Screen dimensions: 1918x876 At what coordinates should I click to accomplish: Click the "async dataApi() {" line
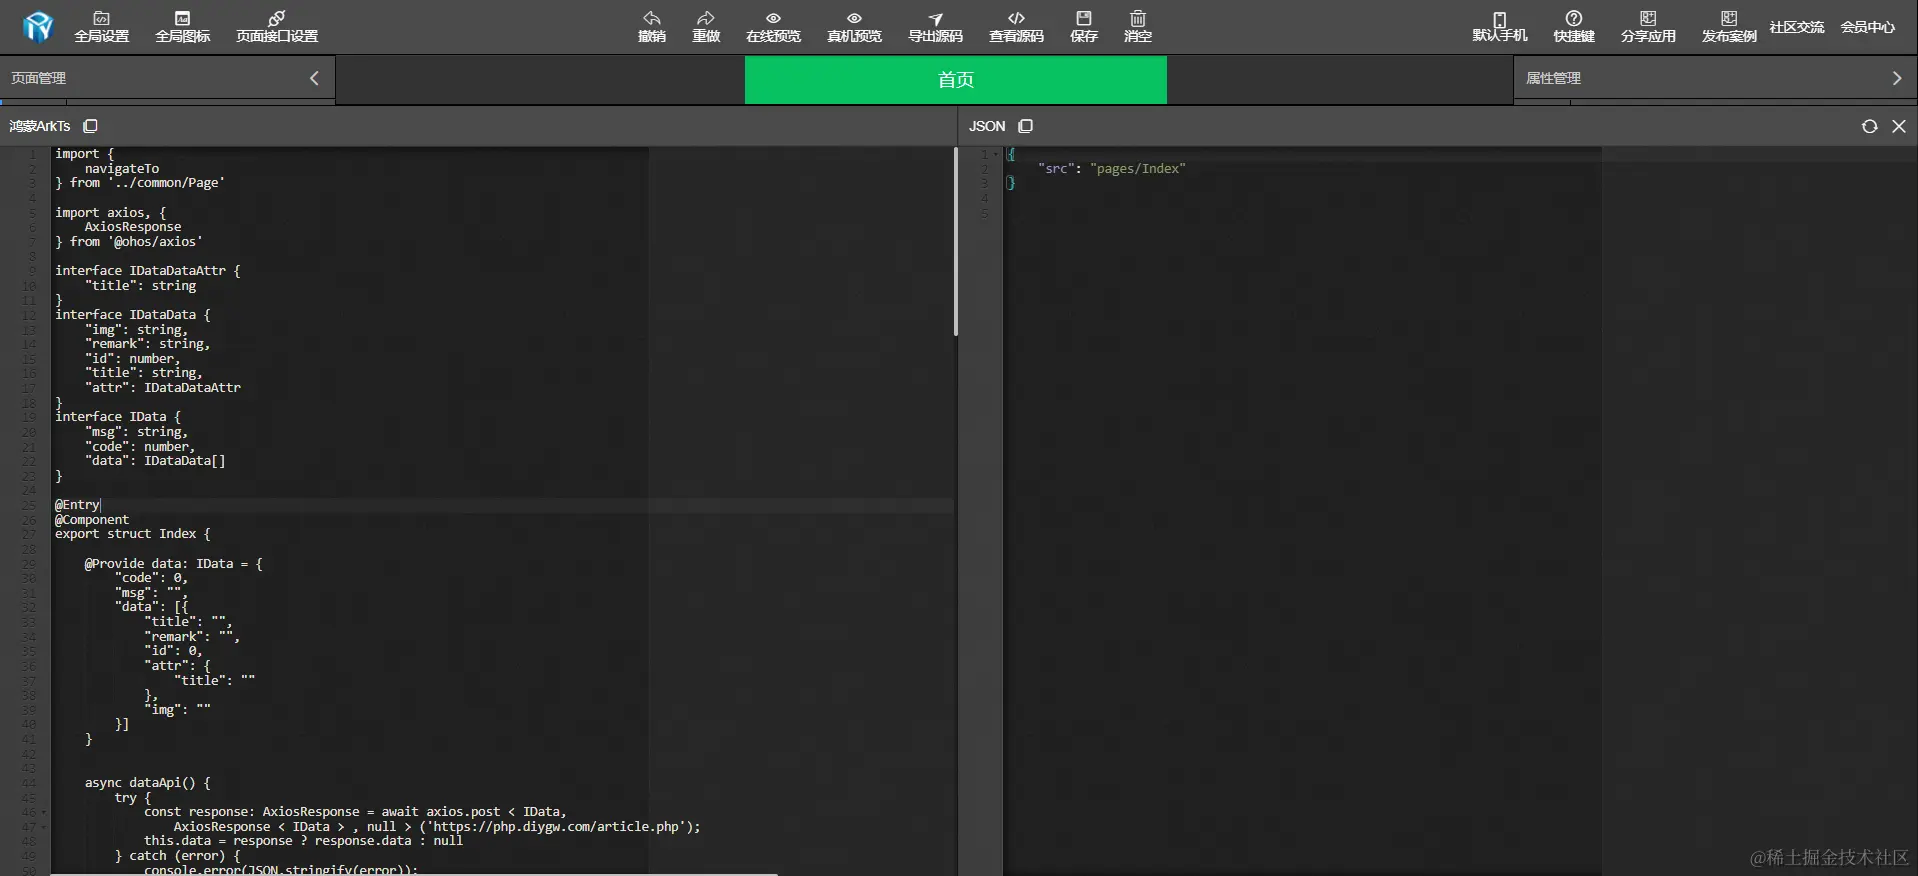(x=148, y=783)
